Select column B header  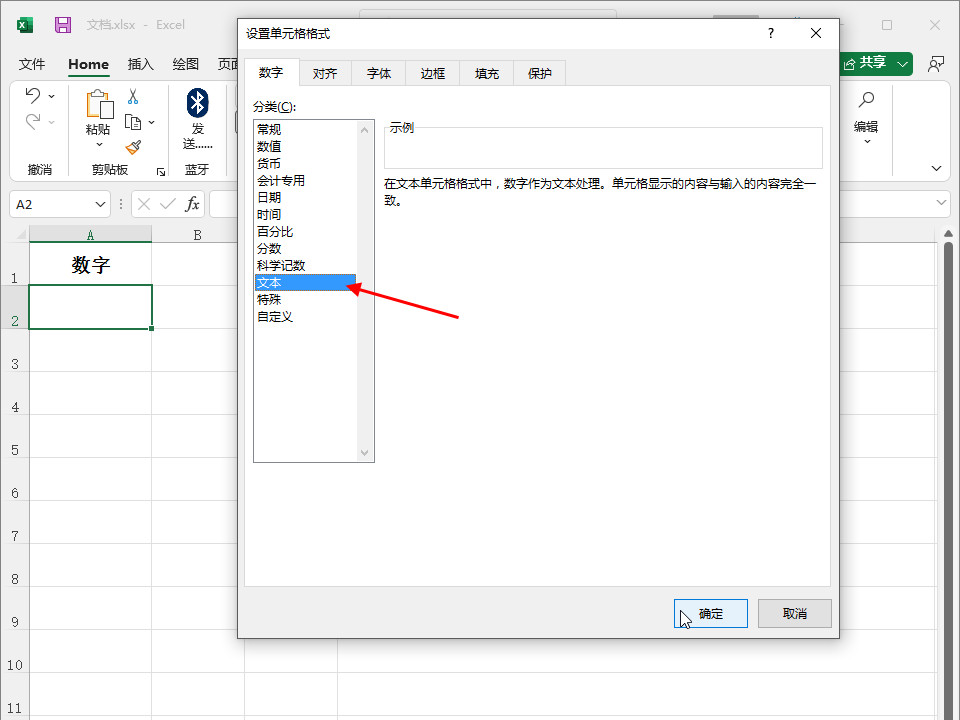click(x=197, y=234)
